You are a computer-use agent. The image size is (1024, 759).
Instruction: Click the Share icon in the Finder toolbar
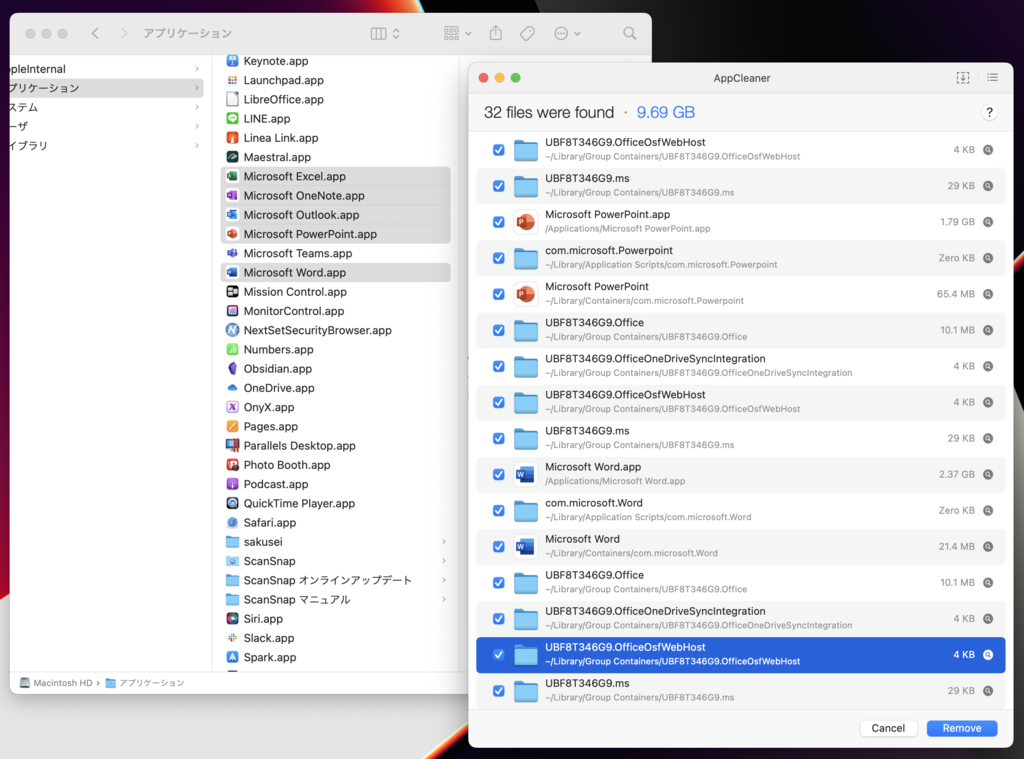click(495, 33)
